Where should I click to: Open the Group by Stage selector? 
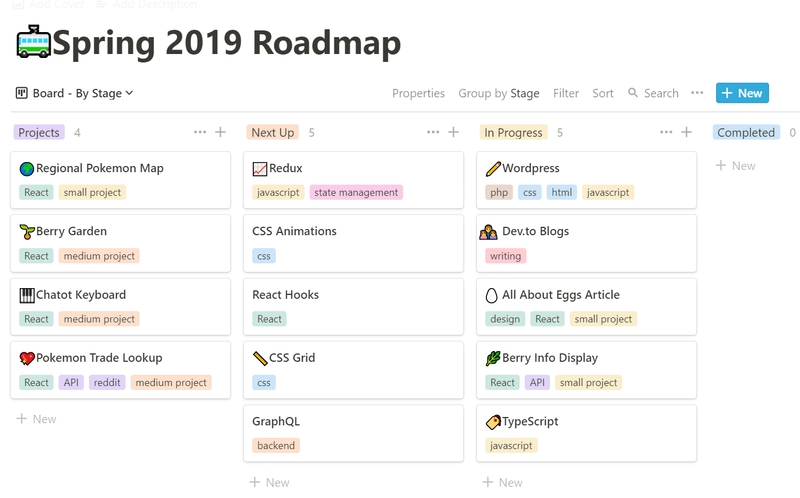[498, 93]
